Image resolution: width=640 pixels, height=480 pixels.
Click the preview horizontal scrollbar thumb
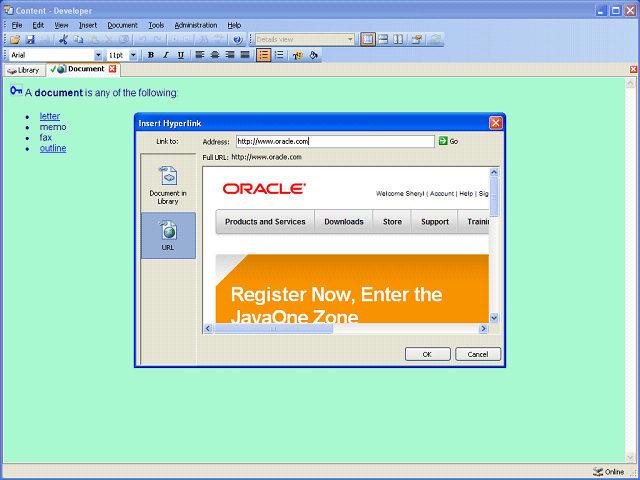pyautogui.click(x=273, y=328)
